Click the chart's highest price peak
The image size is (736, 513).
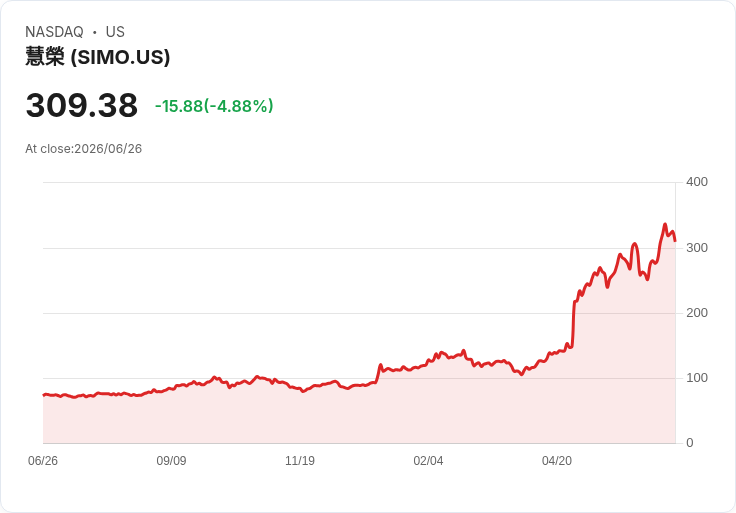tap(665, 224)
